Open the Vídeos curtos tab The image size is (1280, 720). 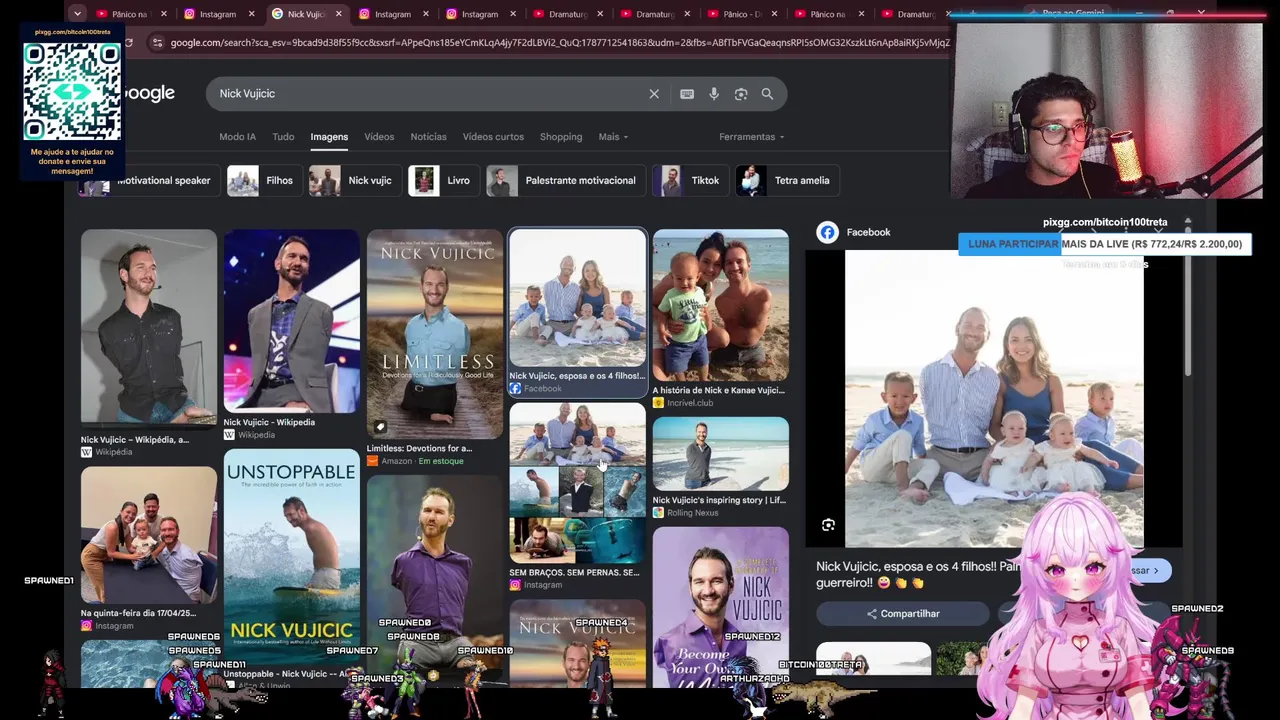coord(493,137)
